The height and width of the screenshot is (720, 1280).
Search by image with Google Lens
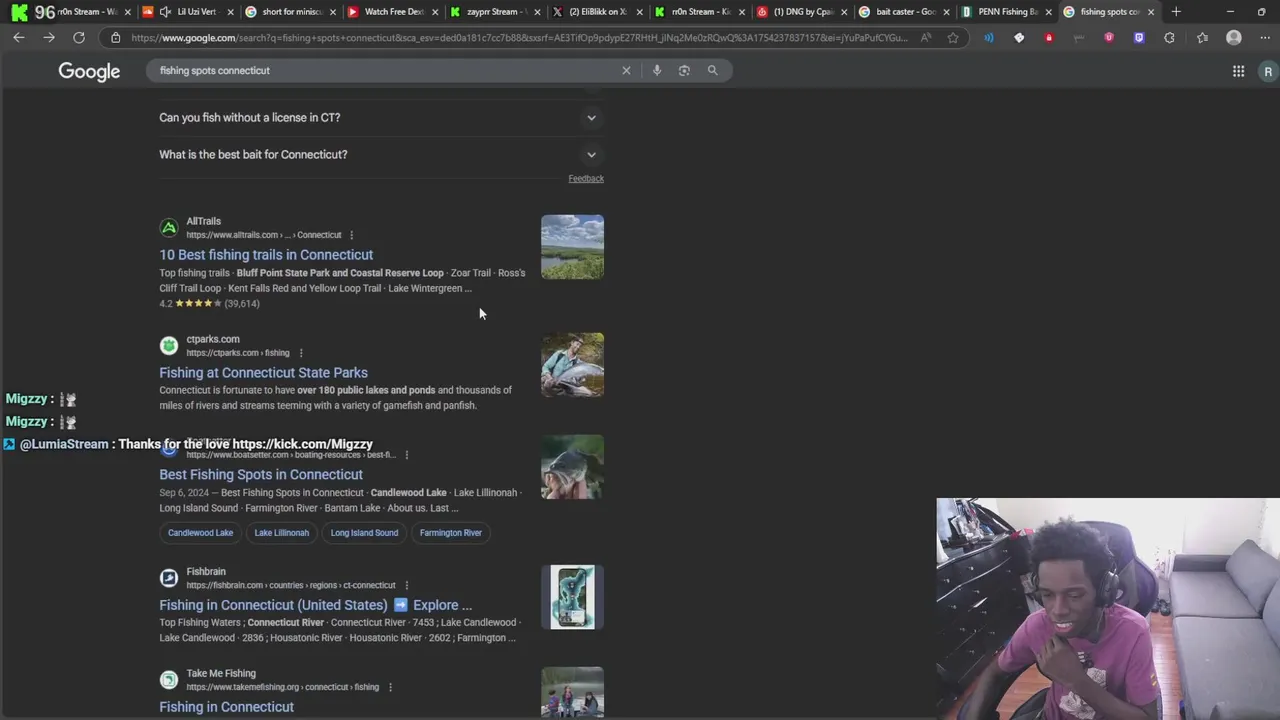[x=684, y=70]
